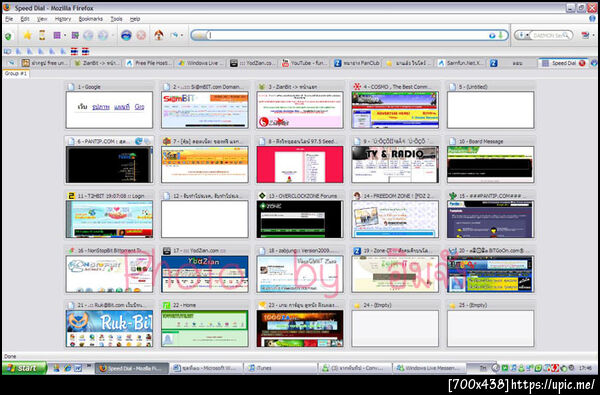Click the 18 - zabjung Version2009 title
600x395 pixels.
302,251
